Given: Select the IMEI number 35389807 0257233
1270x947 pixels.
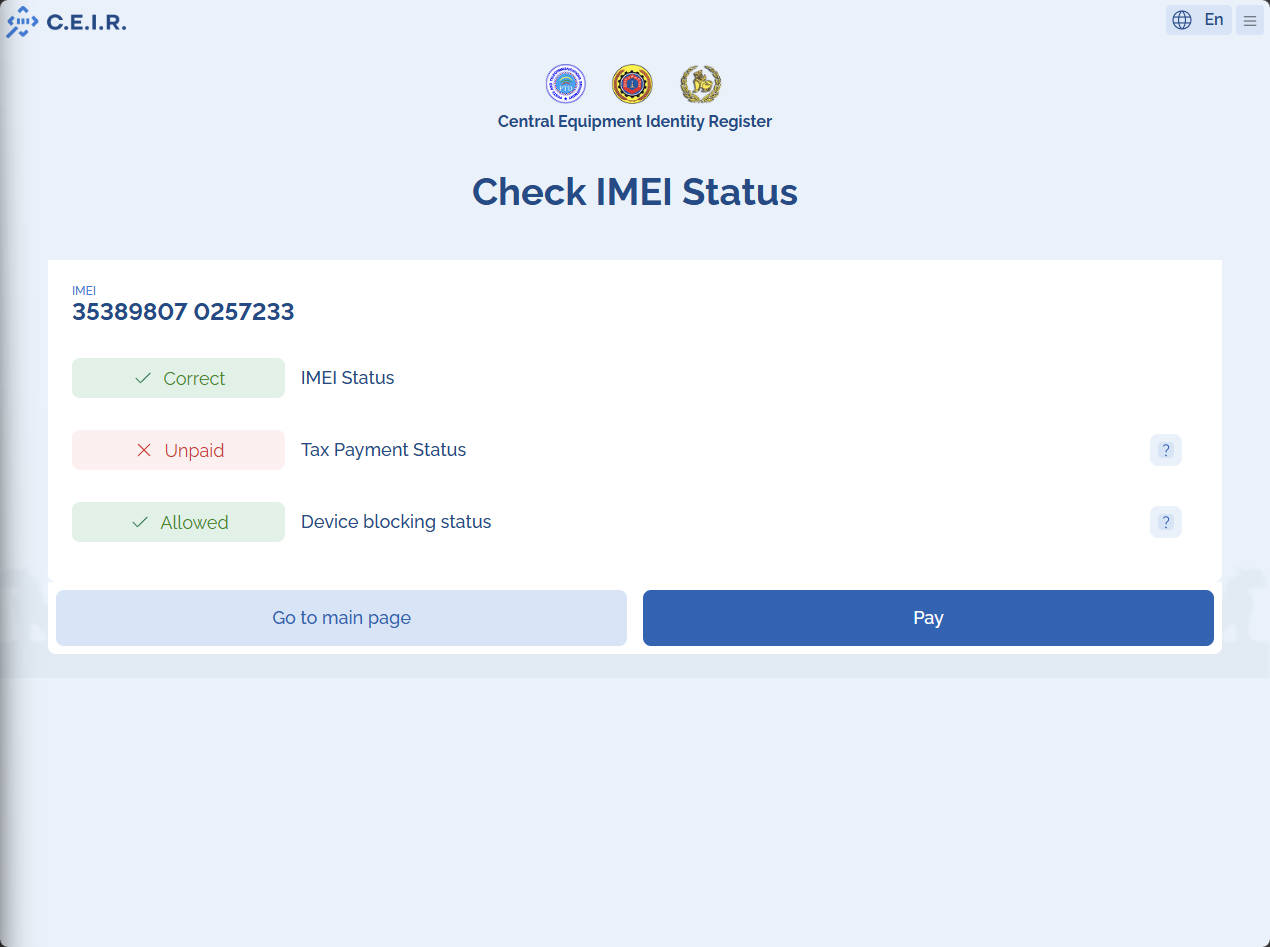Looking at the screenshot, I should (183, 312).
